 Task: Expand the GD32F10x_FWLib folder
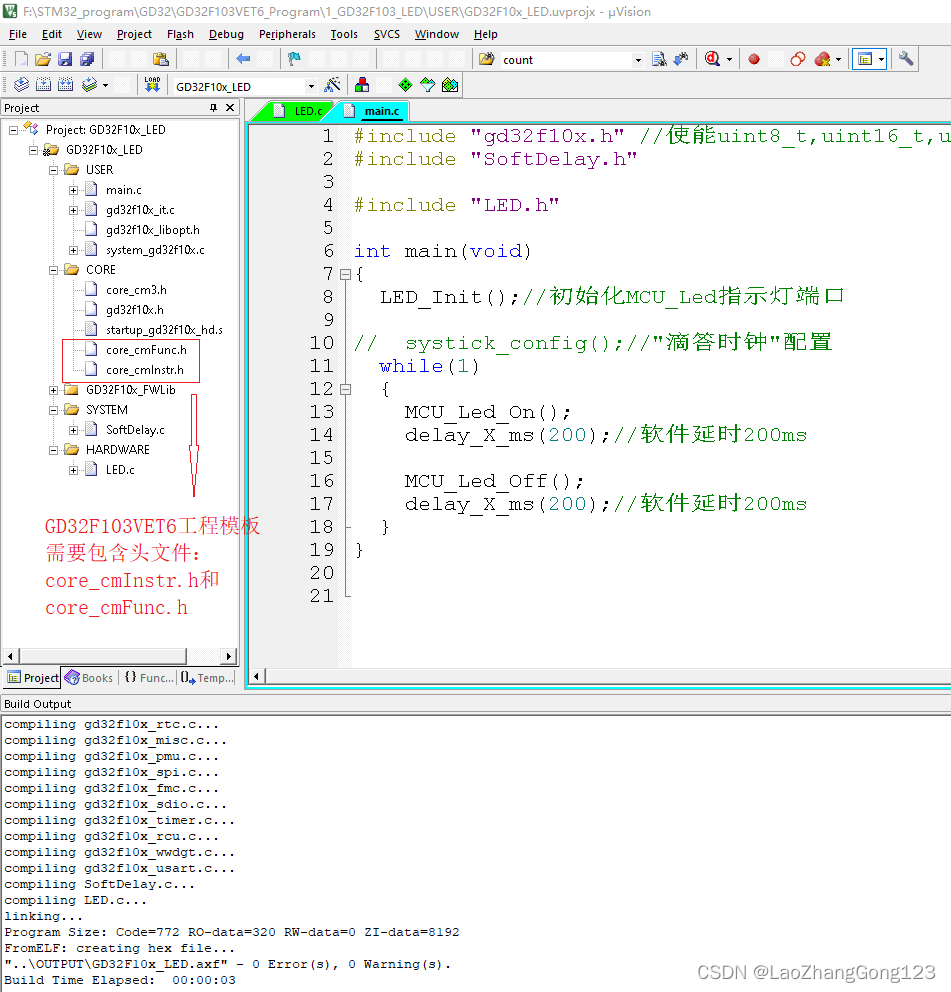(x=54, y=390)
